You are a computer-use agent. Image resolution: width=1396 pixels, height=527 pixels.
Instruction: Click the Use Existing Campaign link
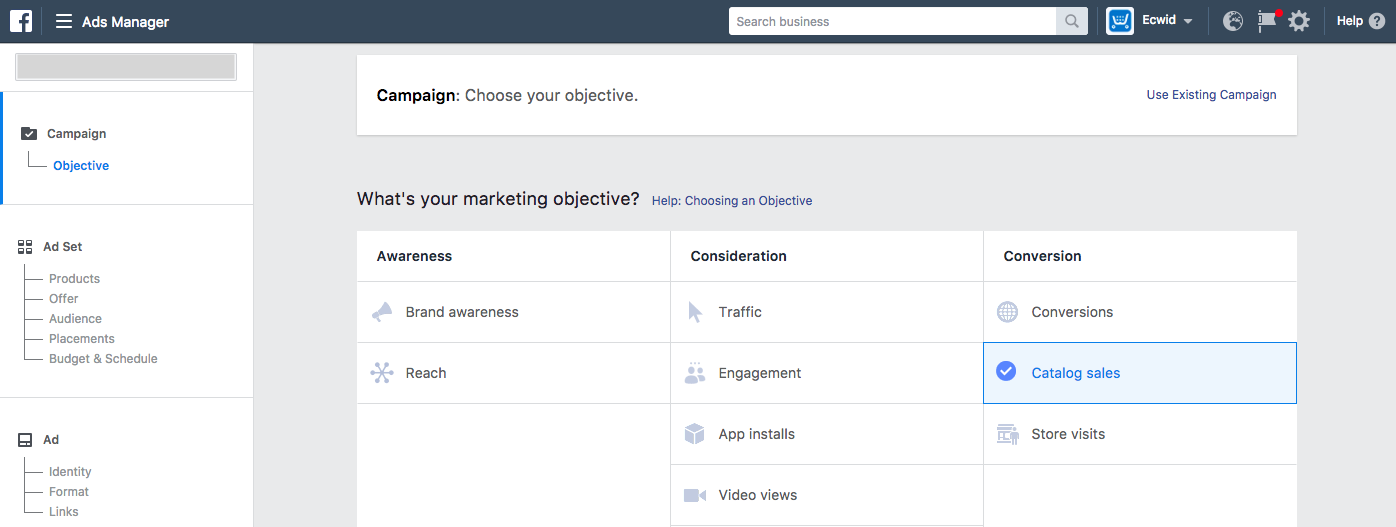1211,95
